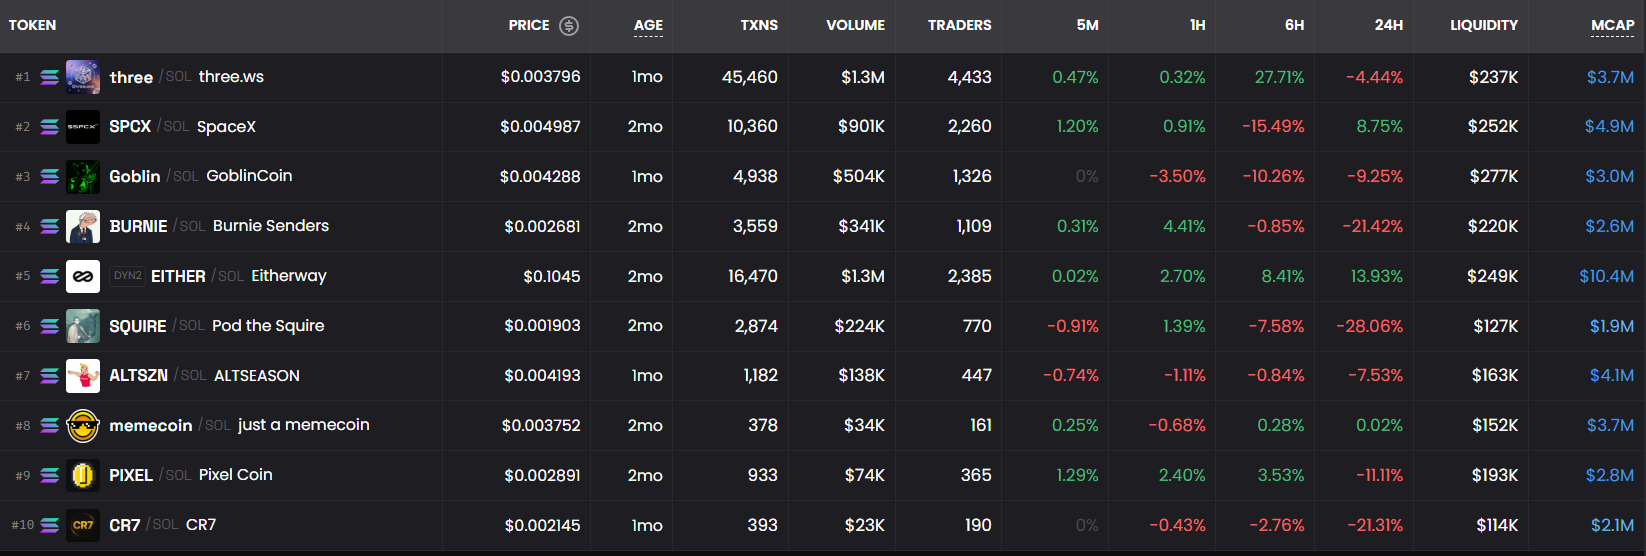This screenshot has width=1646, height=556.
Task: Sort by the VOLUME column header
Action: click(855, 25)
